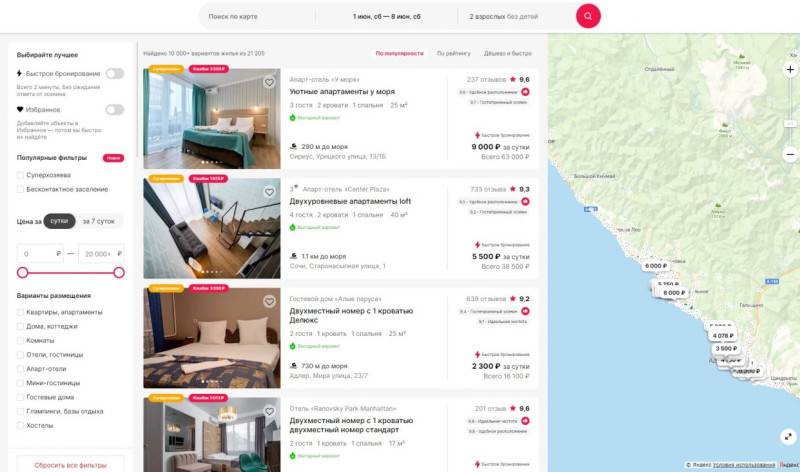
Task: Zoom in the map with plus button
Action: point(790,69)
